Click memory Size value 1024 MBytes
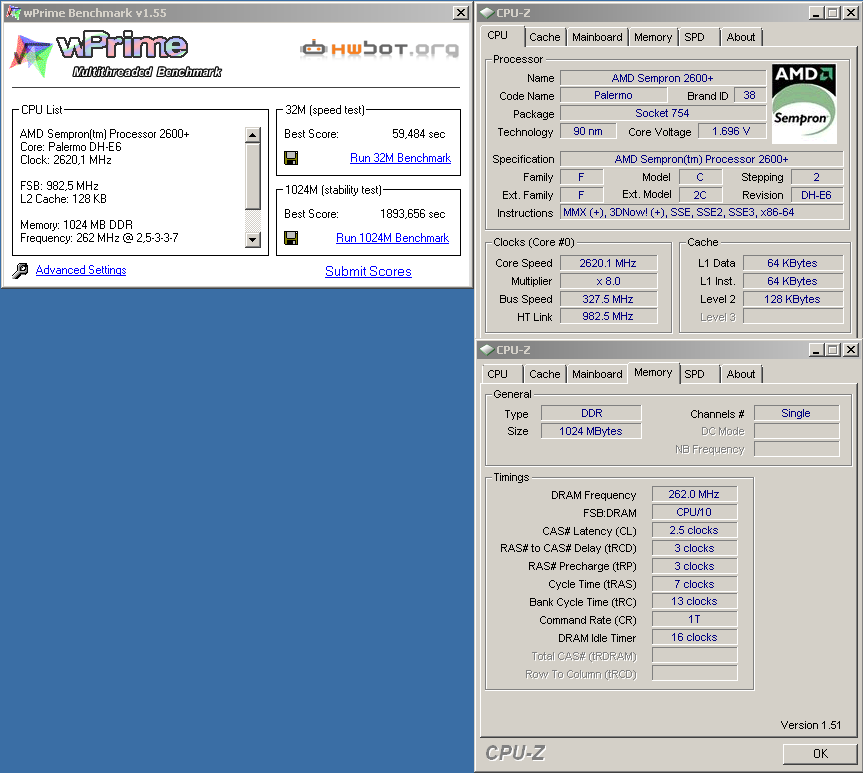863x773 pixels. point(591,431)
